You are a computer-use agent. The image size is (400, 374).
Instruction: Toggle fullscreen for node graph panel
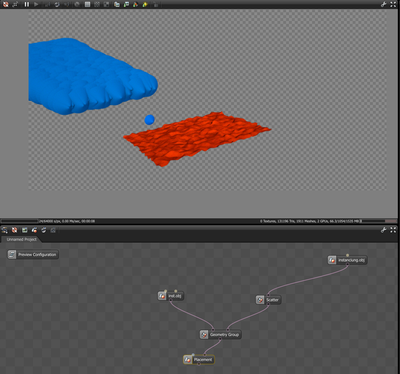point(393,230)
